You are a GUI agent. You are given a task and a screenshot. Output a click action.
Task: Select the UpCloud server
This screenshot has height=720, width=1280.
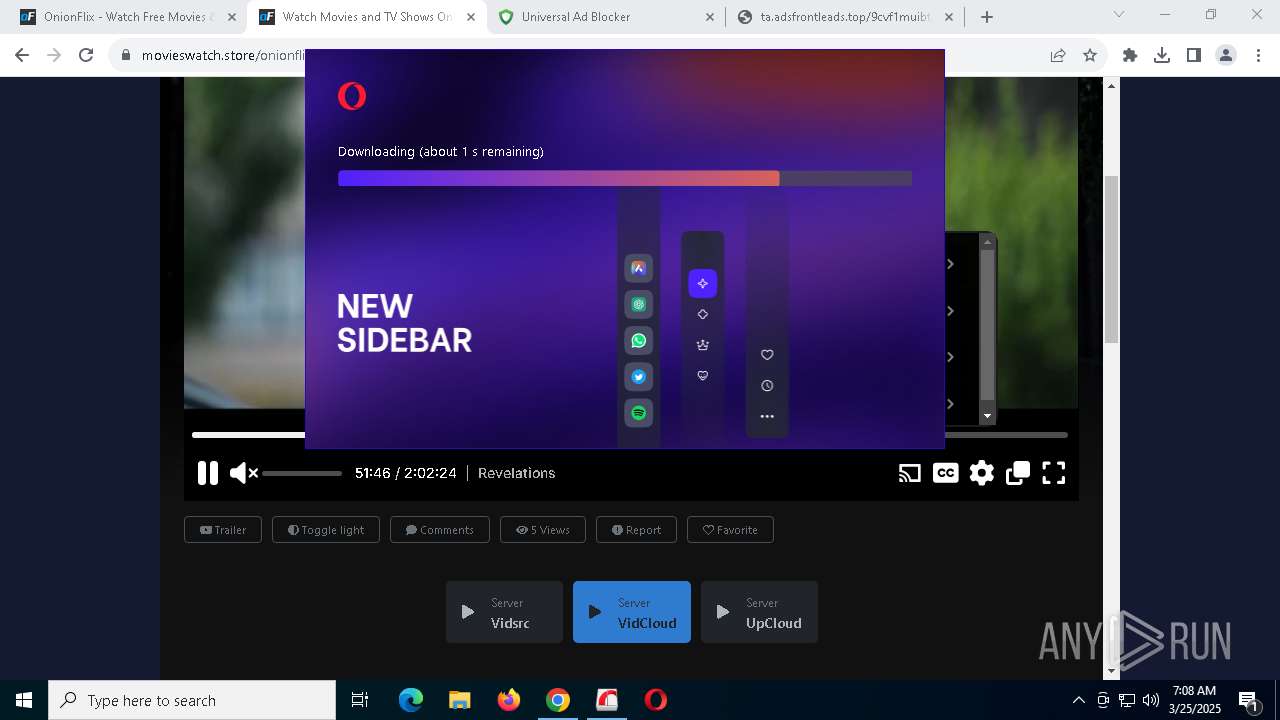tap(759, 612)
